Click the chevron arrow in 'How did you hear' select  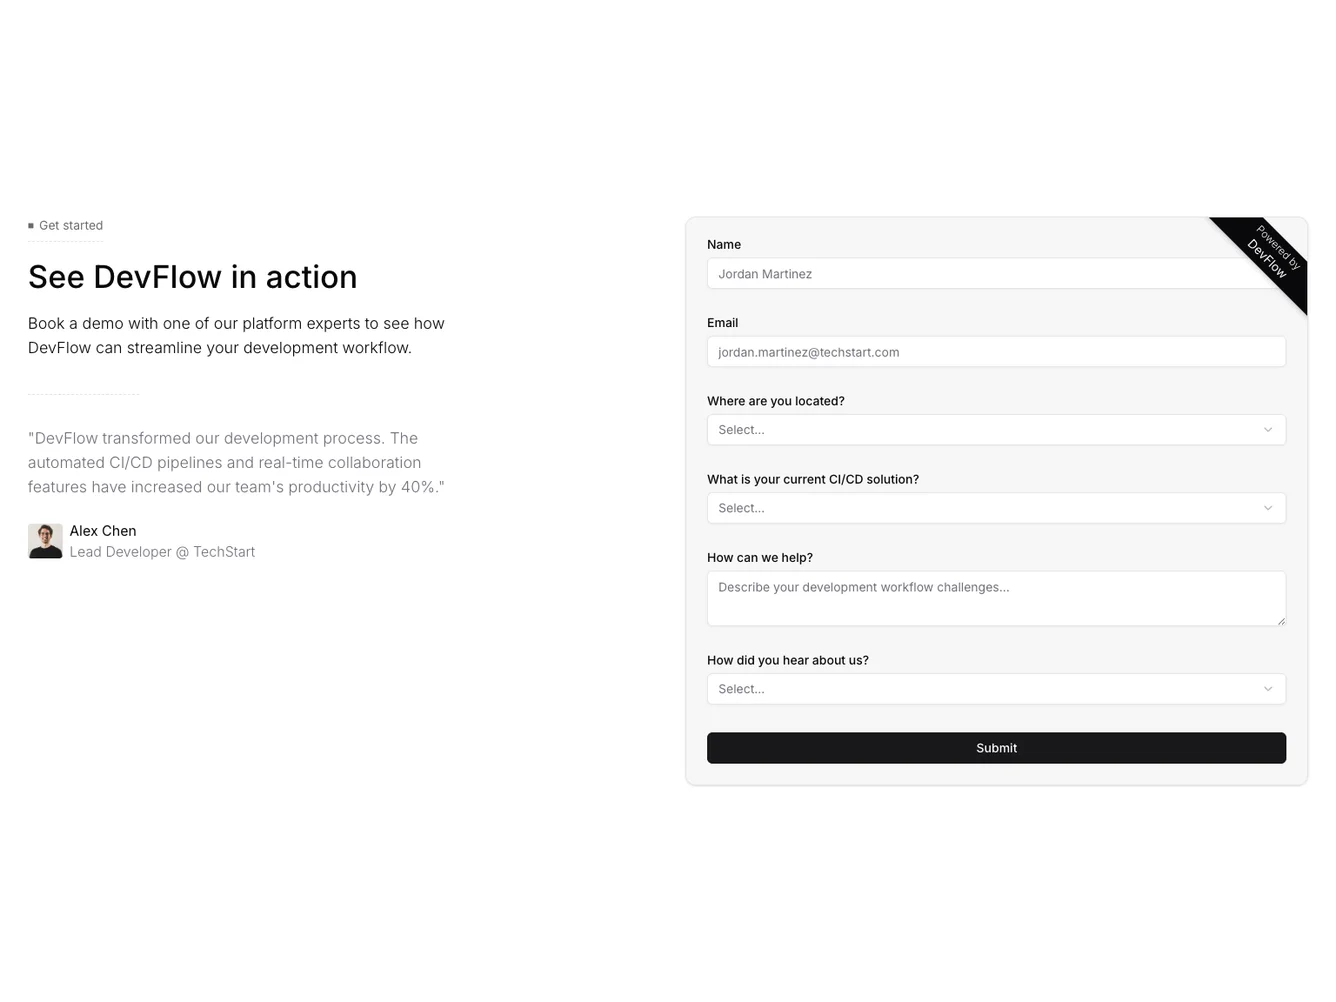pyautogui.click(x=1268, y=689)
